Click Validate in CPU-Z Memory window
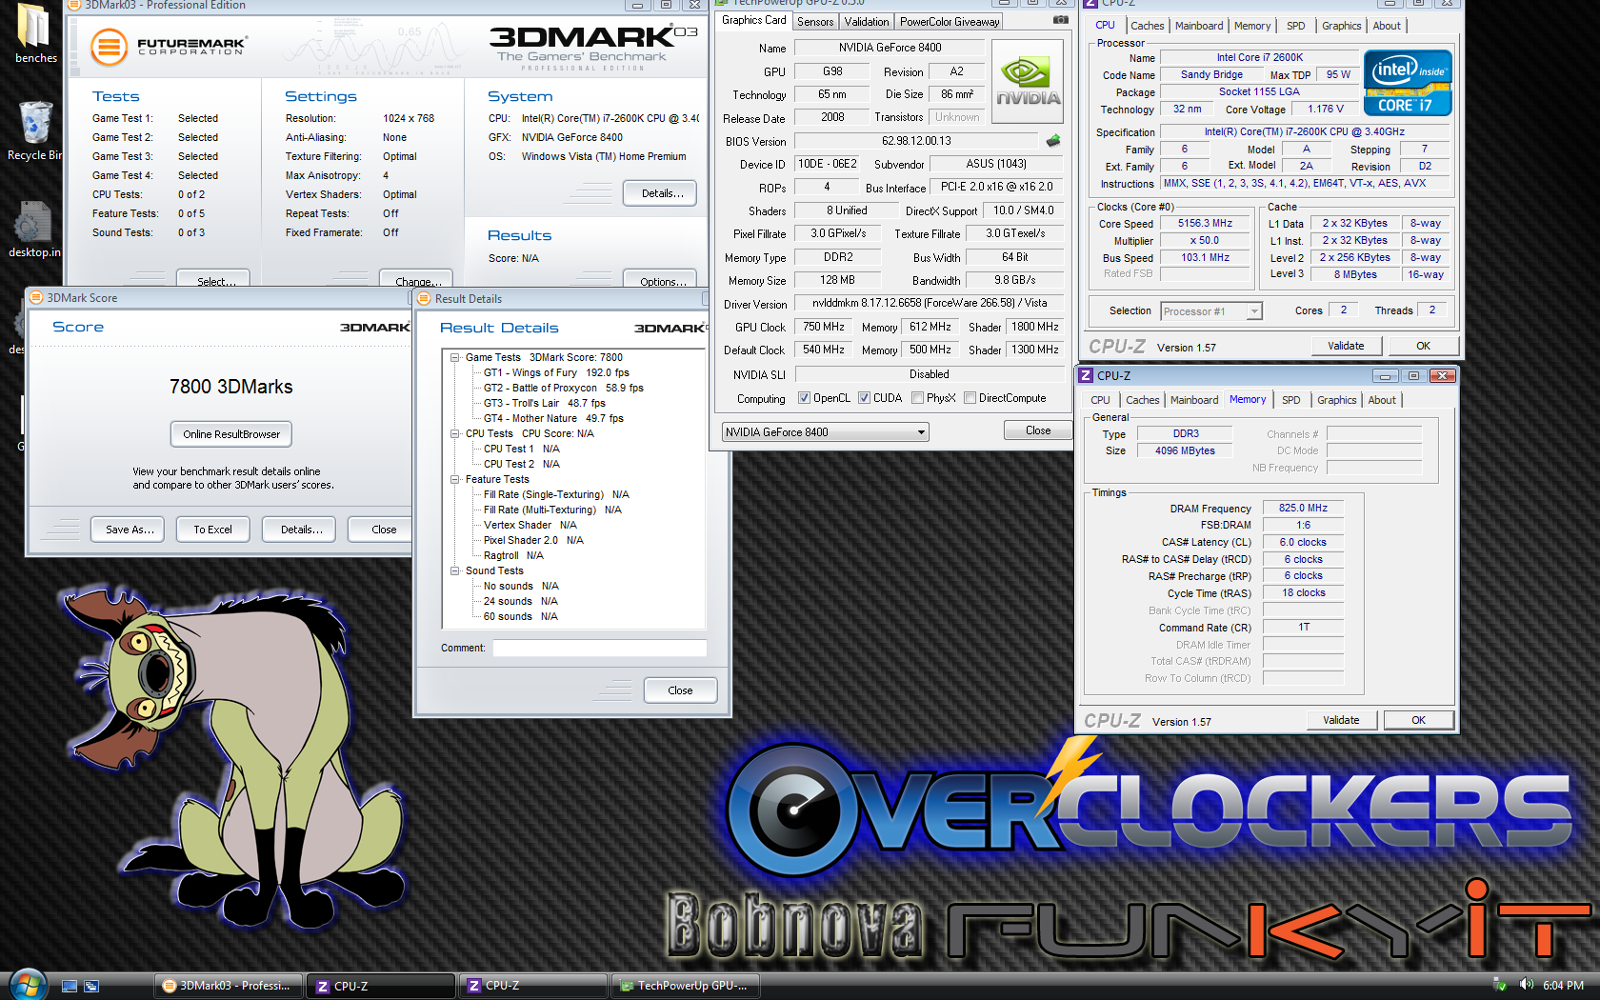Viewport: 1600px width, 1000px height. 1341,720
